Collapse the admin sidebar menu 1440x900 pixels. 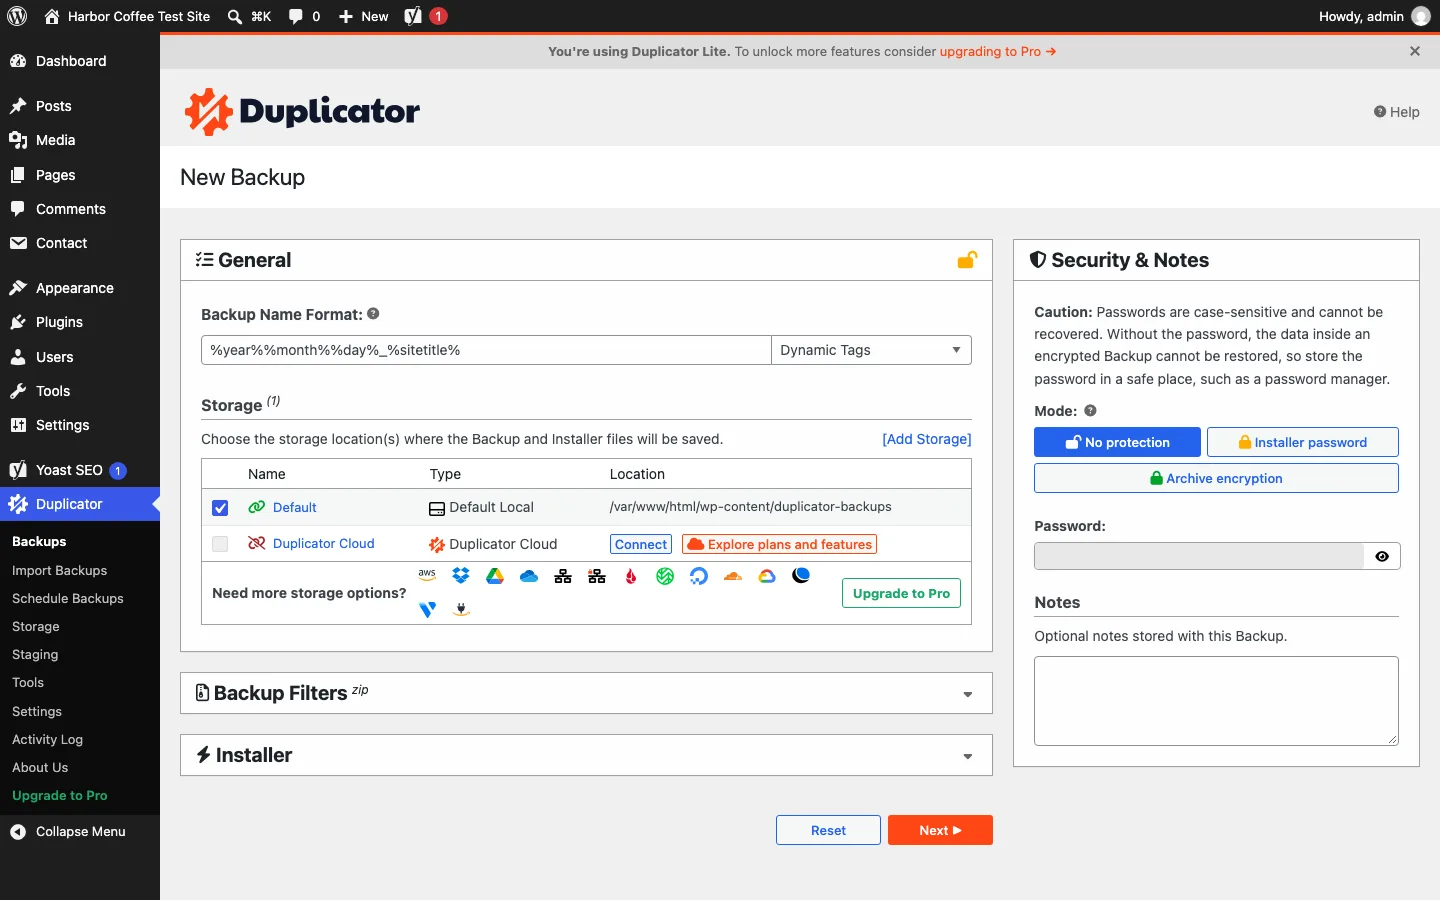click(80, 831)
